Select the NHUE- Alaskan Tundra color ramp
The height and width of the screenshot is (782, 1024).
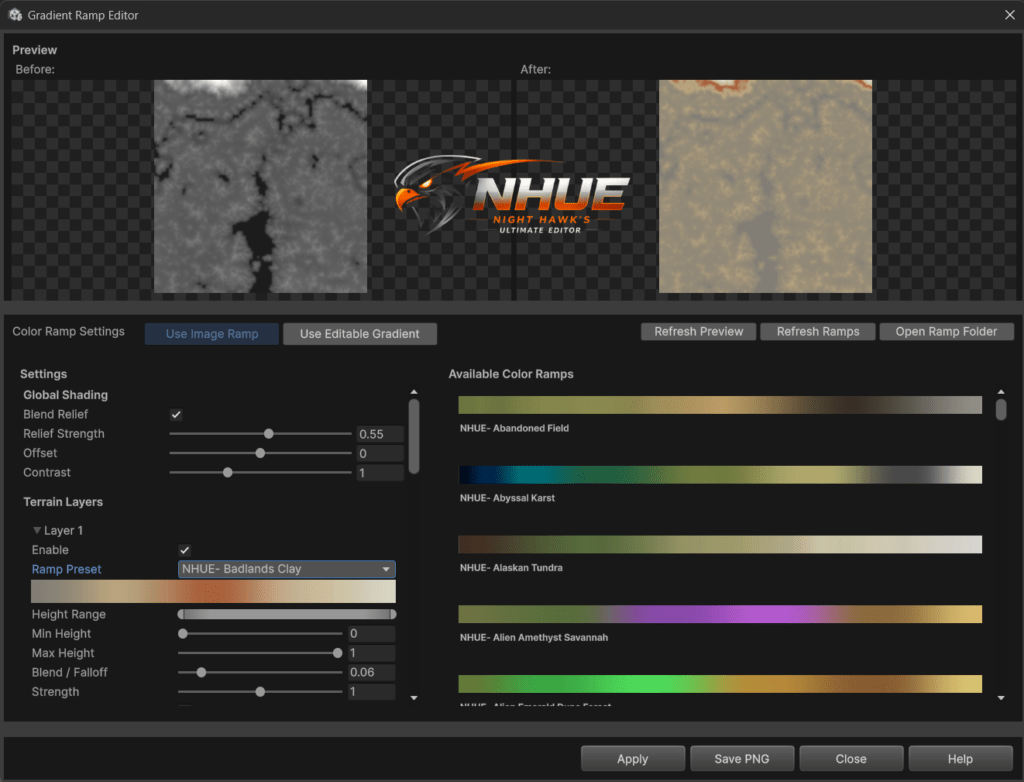[720, 544]
